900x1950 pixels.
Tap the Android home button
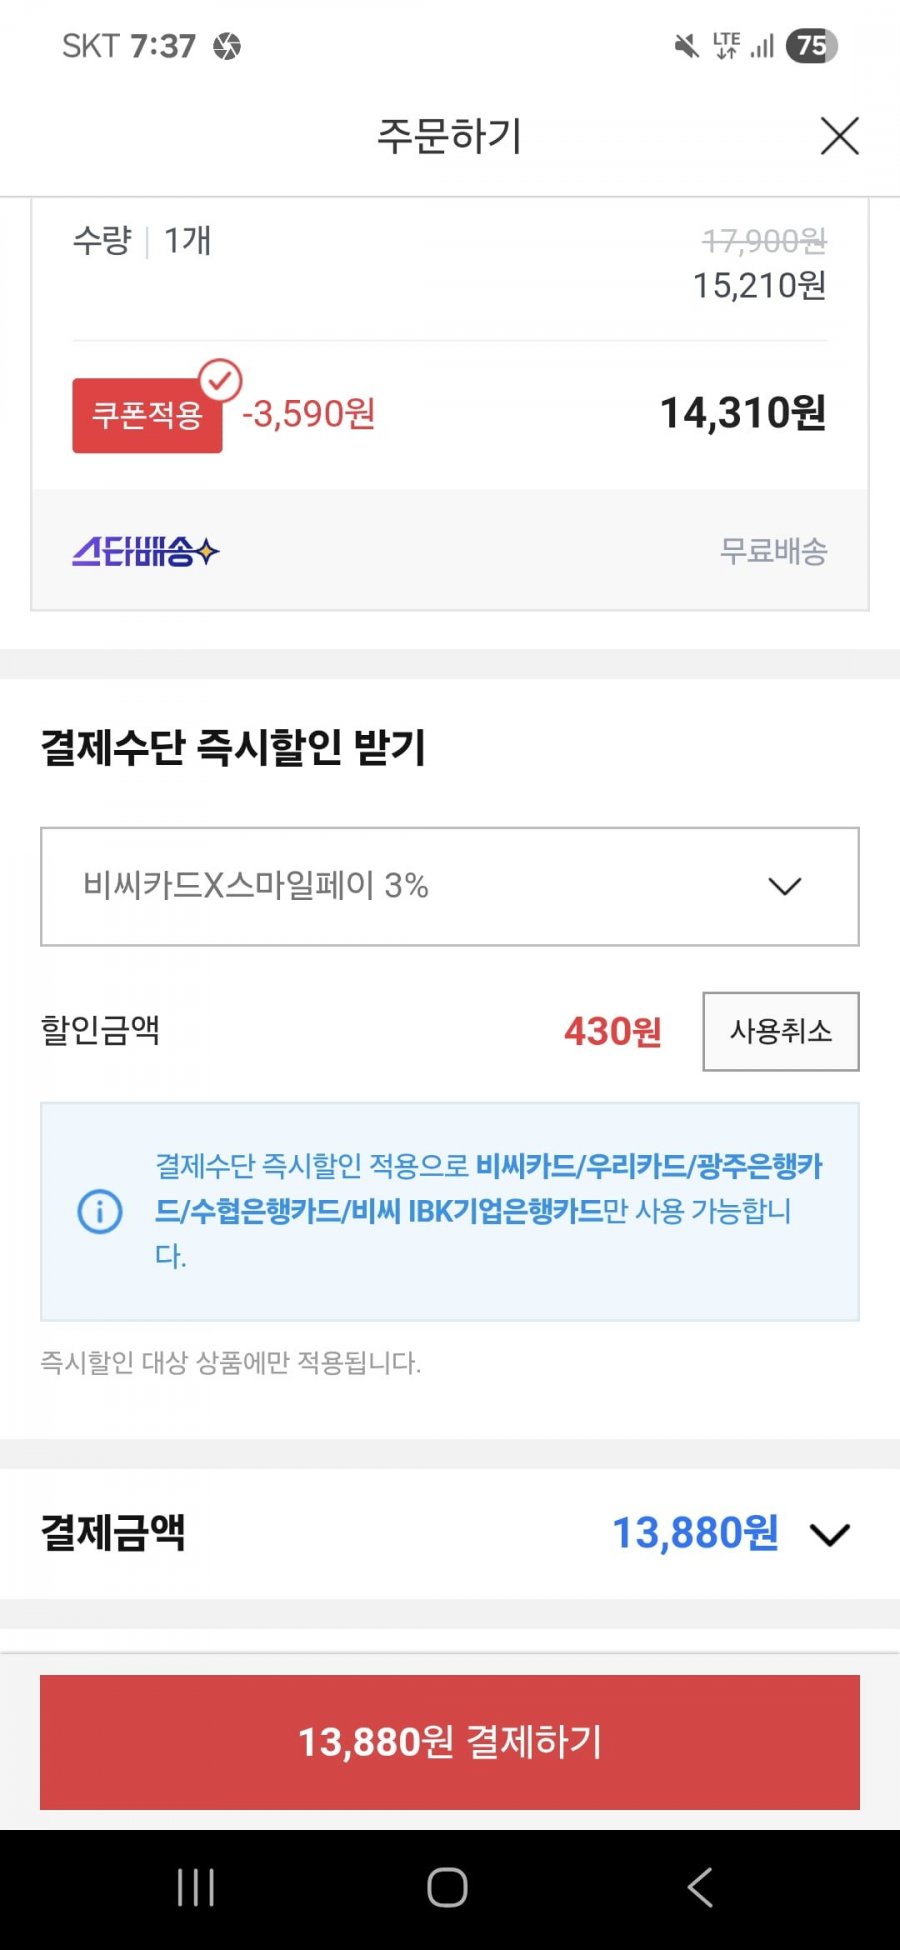[447, 1888]
